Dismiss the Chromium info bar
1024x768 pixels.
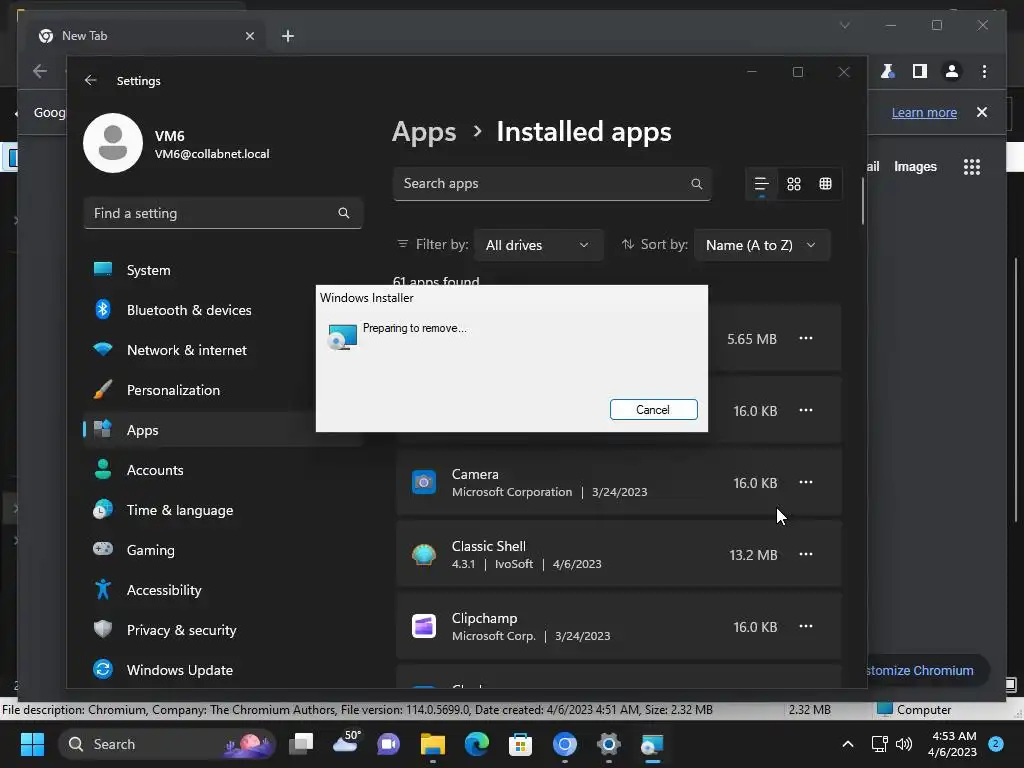(x=982, y=112)
